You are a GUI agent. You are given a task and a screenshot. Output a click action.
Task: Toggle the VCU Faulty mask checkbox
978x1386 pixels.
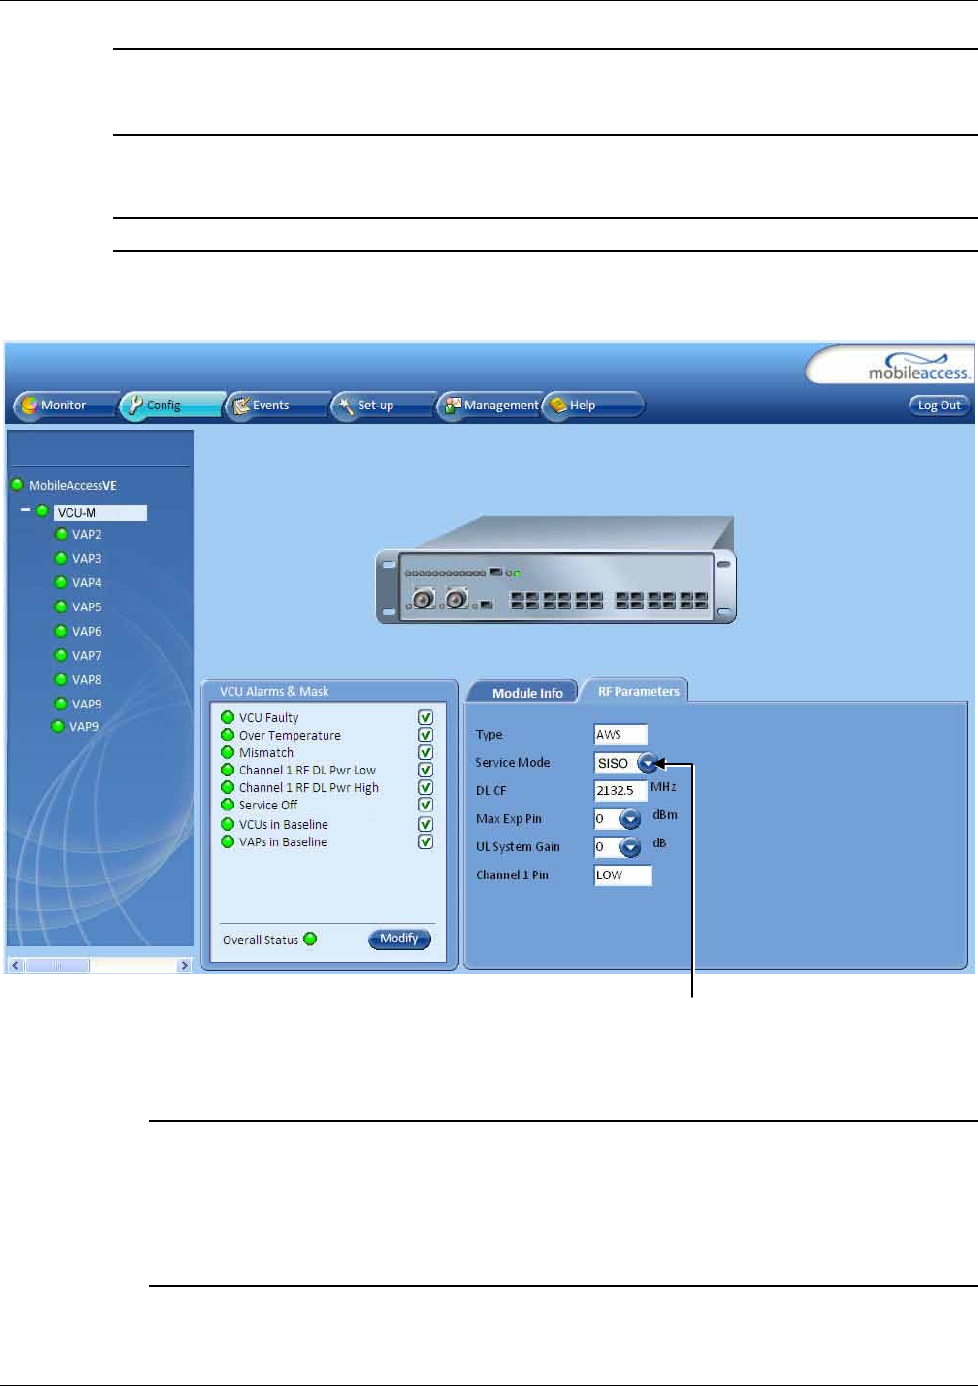click(x=425, y=717)
